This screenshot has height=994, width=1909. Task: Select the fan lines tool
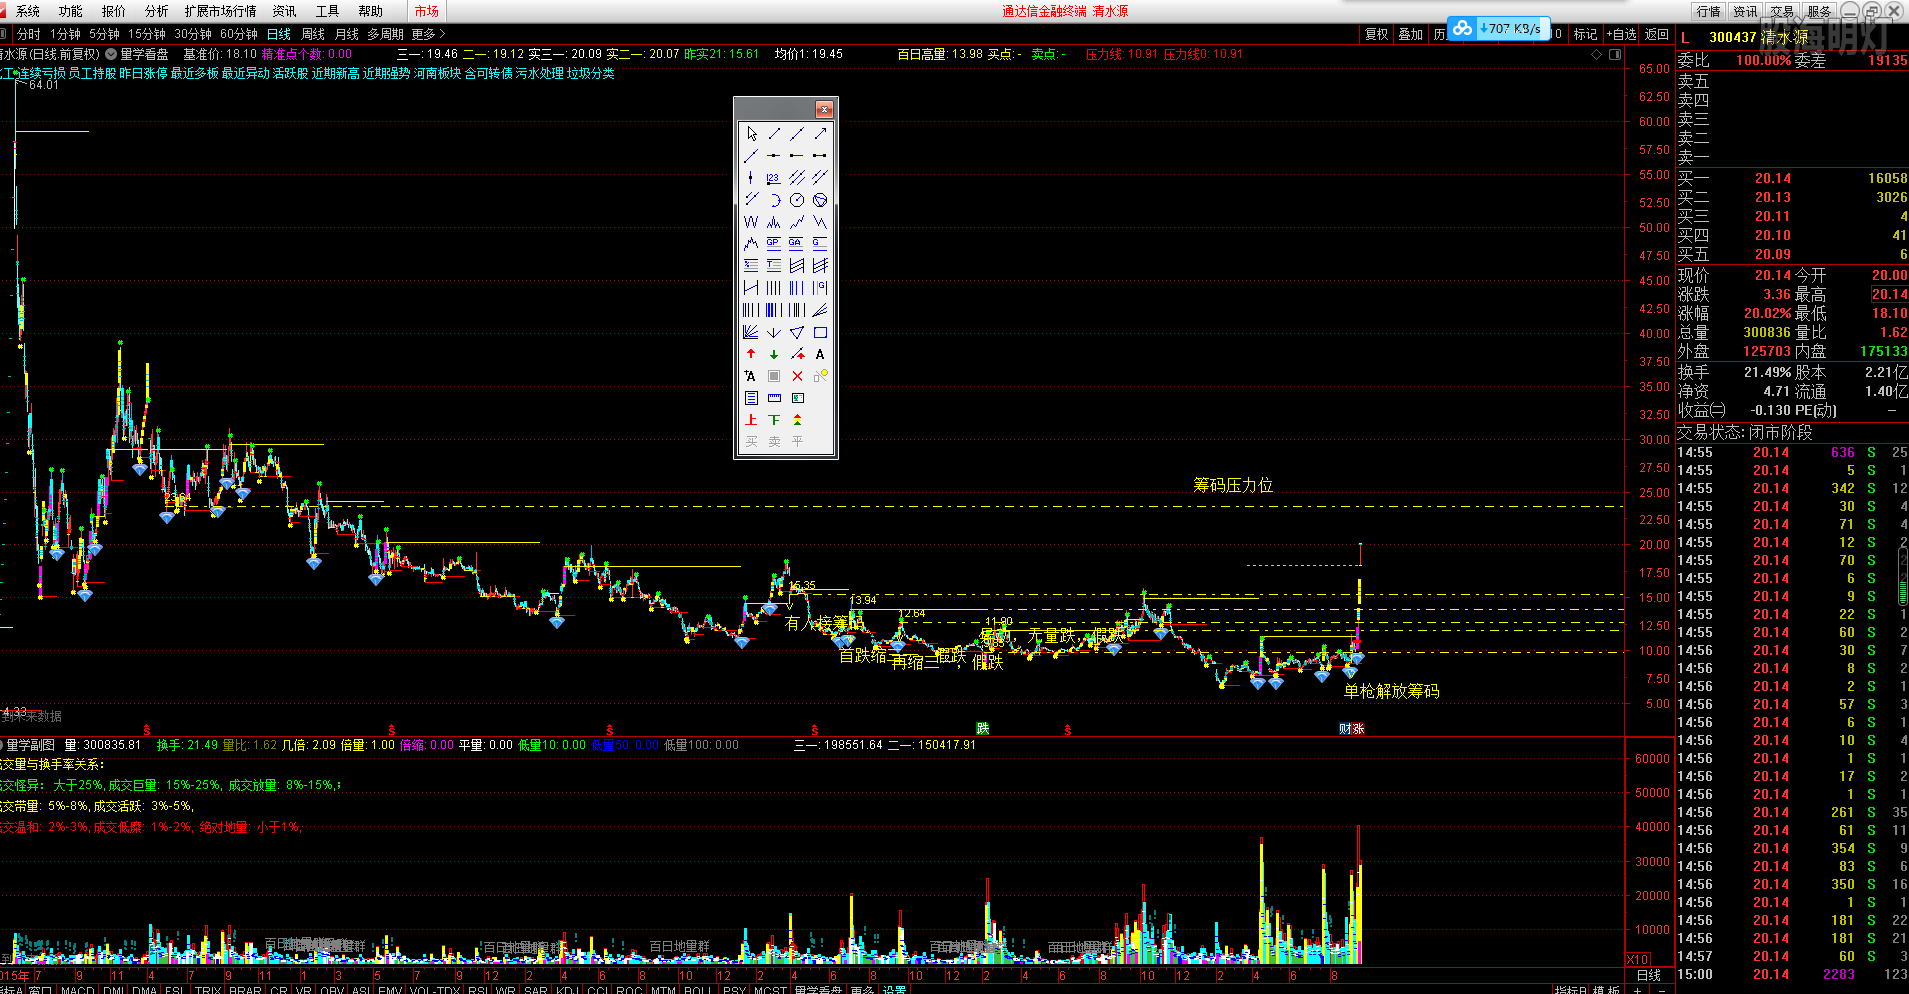[x=751, y=333]
